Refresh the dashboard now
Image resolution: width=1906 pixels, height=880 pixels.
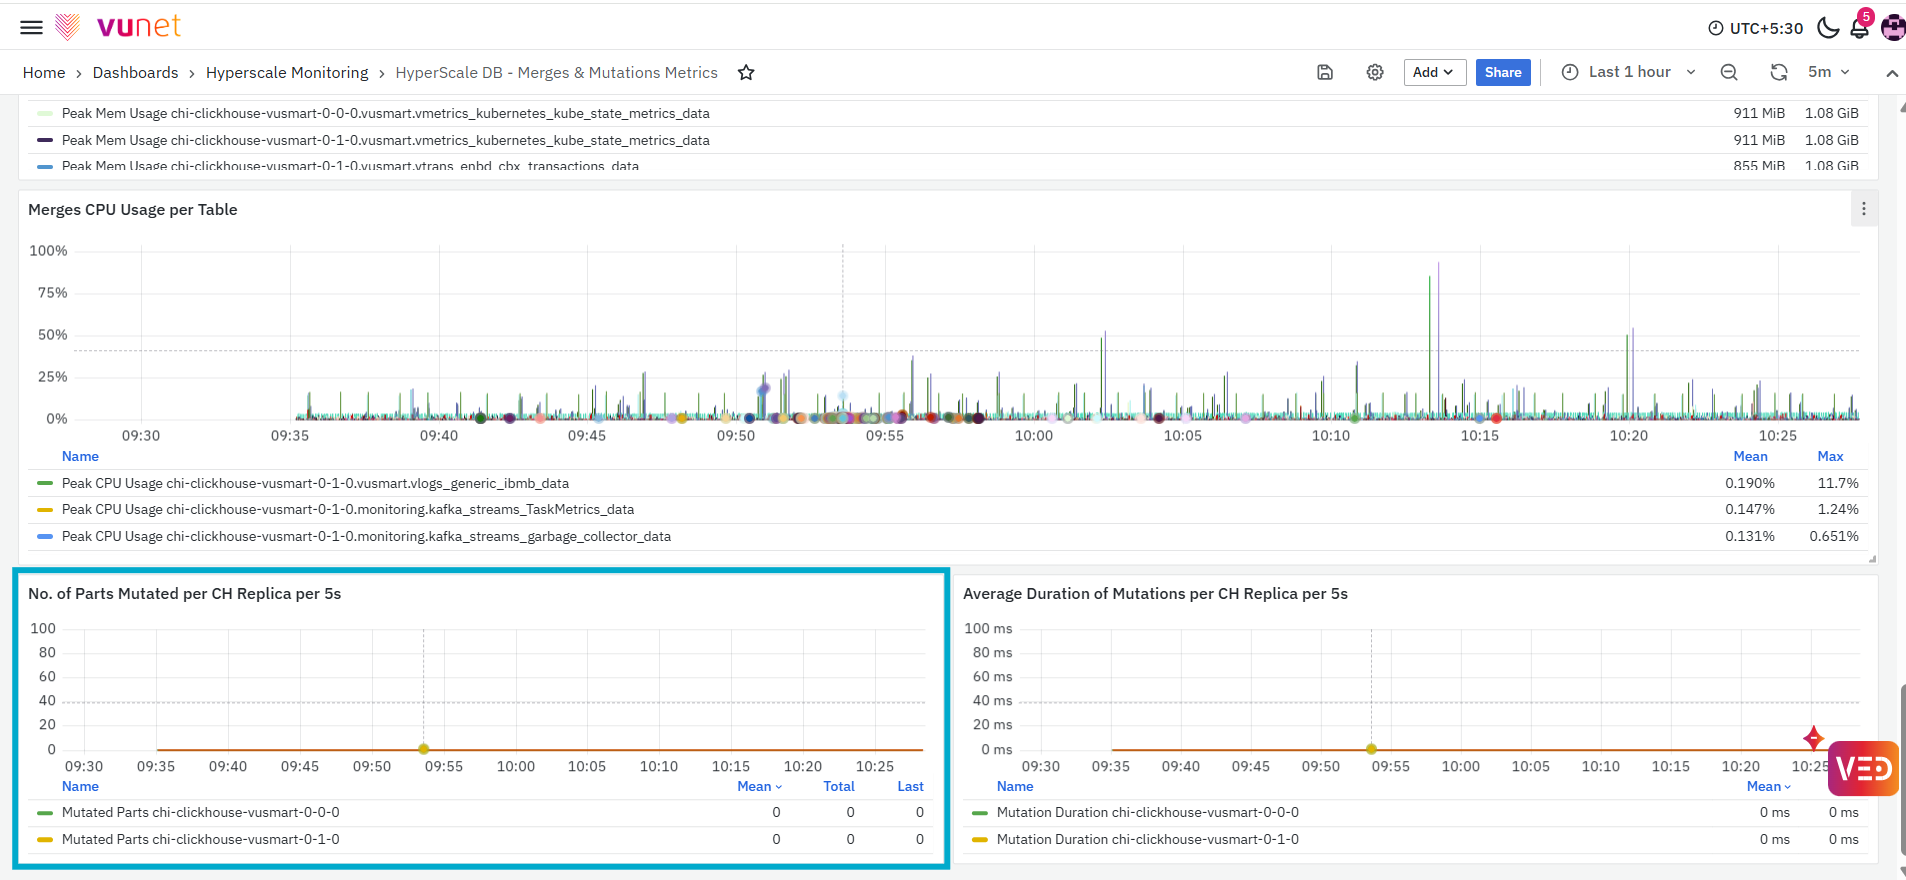pyautogui.click(x=1779, y=72)
